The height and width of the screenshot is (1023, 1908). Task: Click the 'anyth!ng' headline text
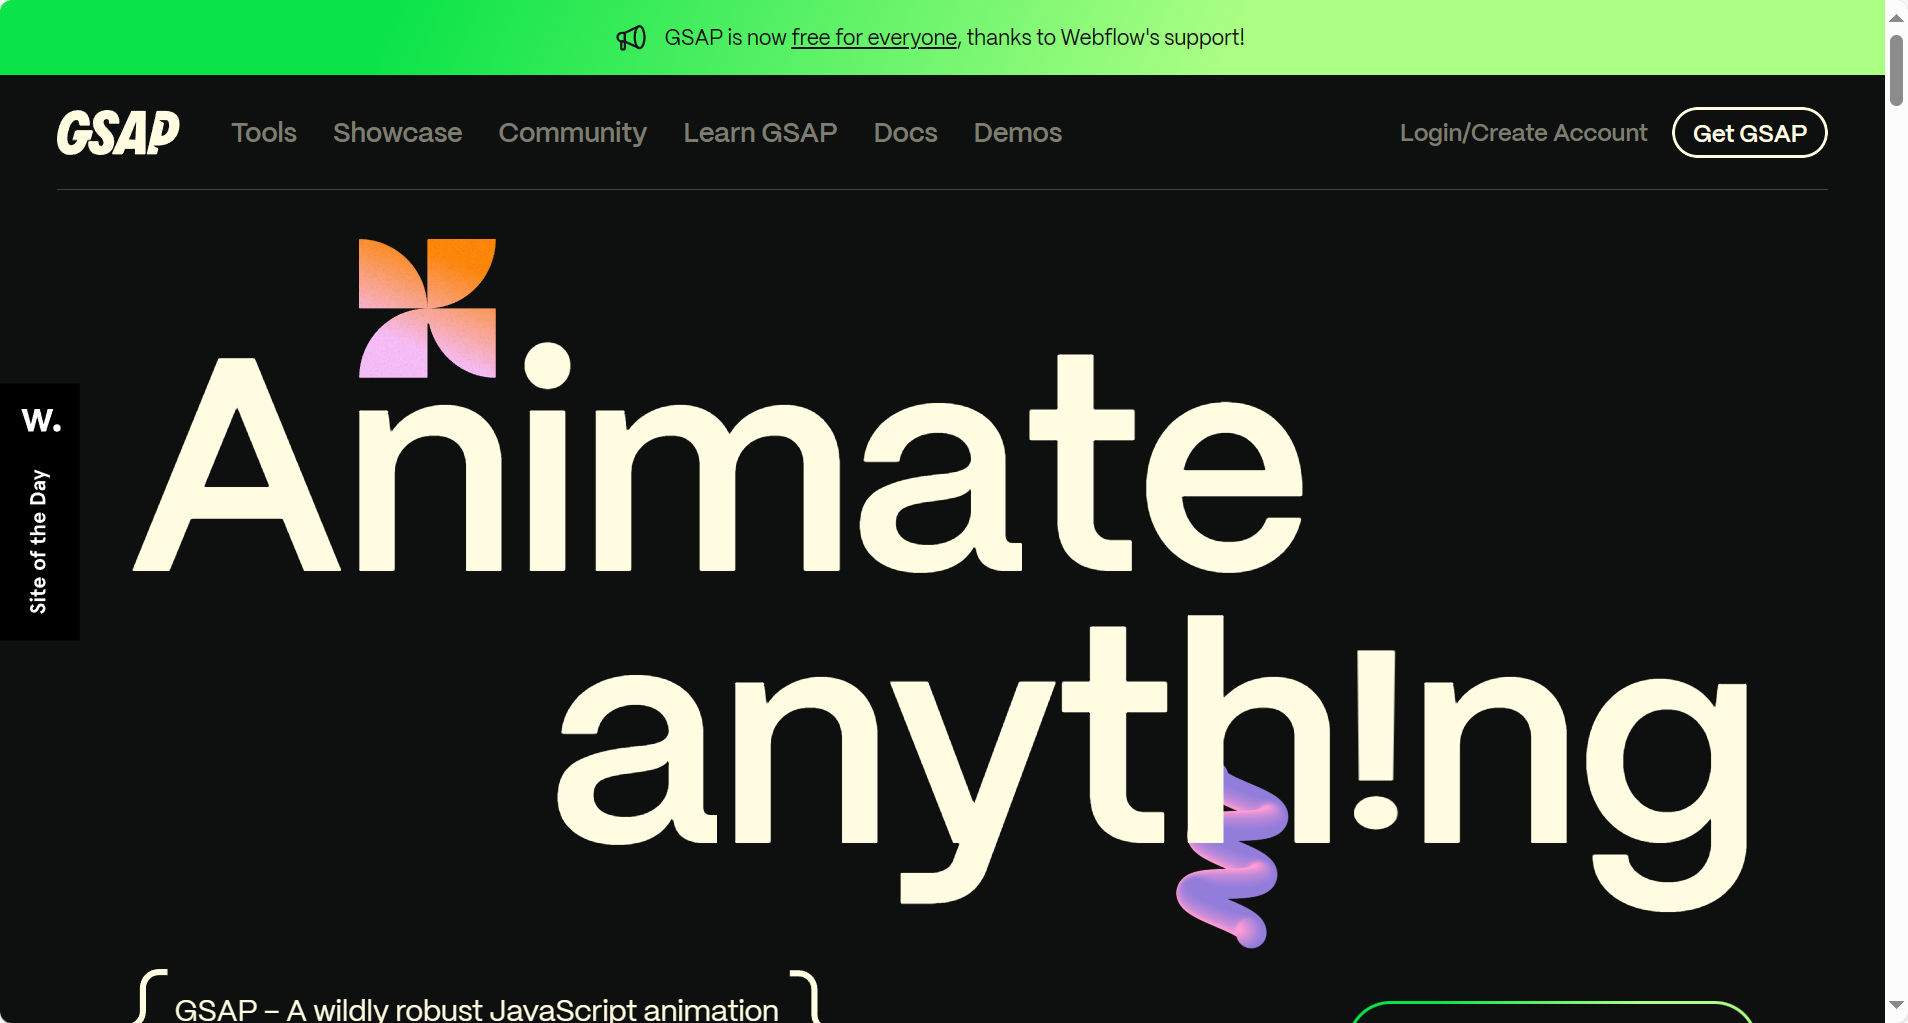(1153, 763)
